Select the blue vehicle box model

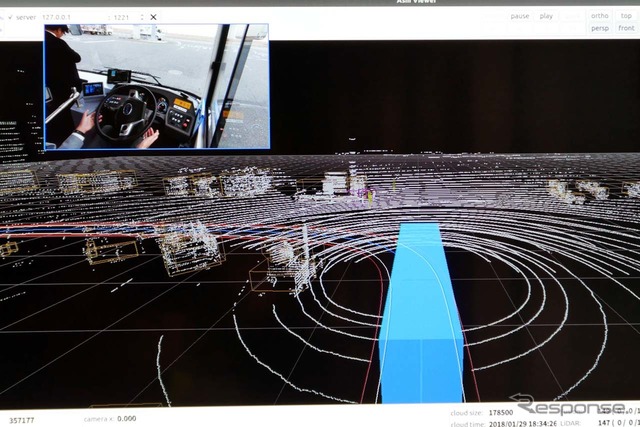[420, 312]
